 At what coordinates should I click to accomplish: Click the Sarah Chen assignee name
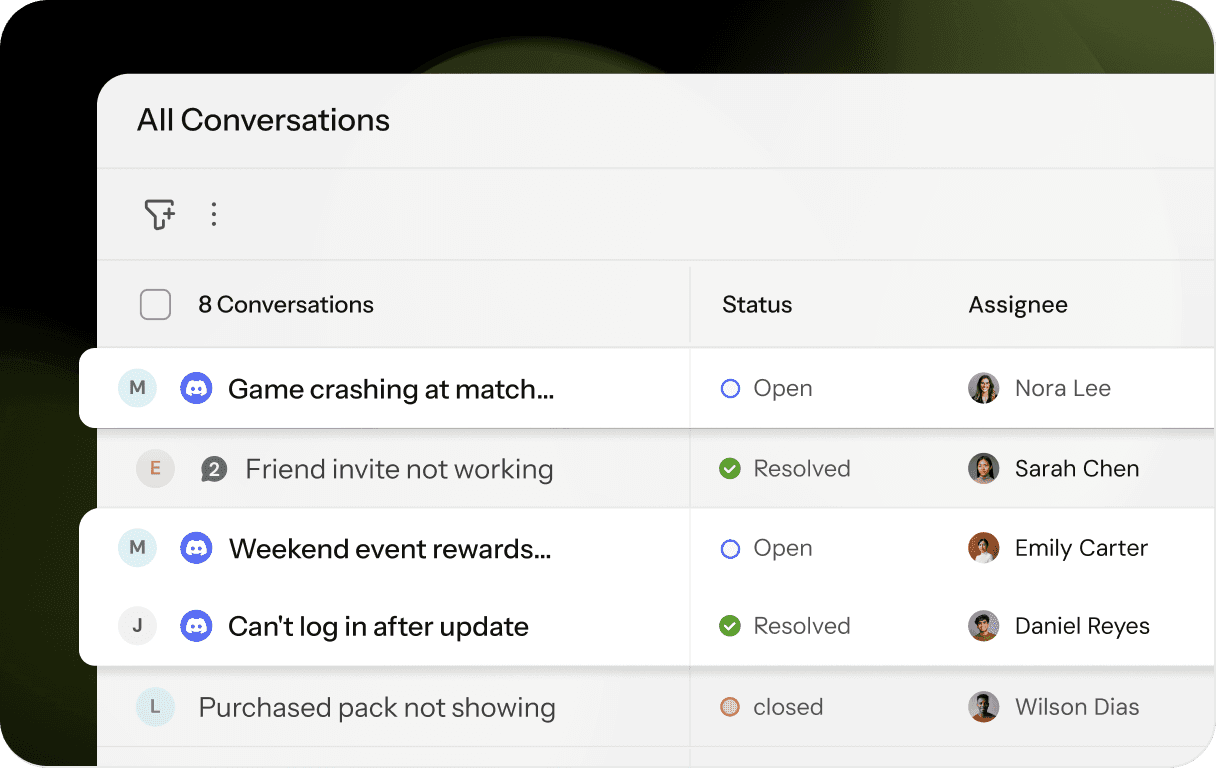[1077, 468]
